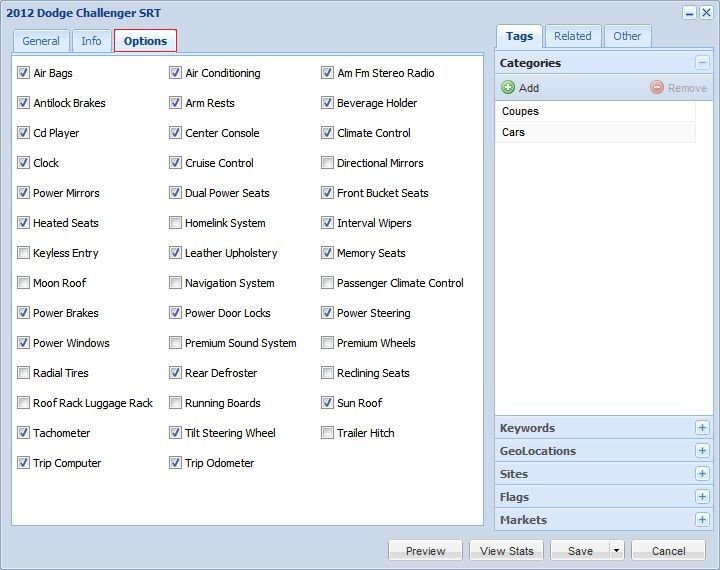Open the Flags section plus icon

pos(702,497)
